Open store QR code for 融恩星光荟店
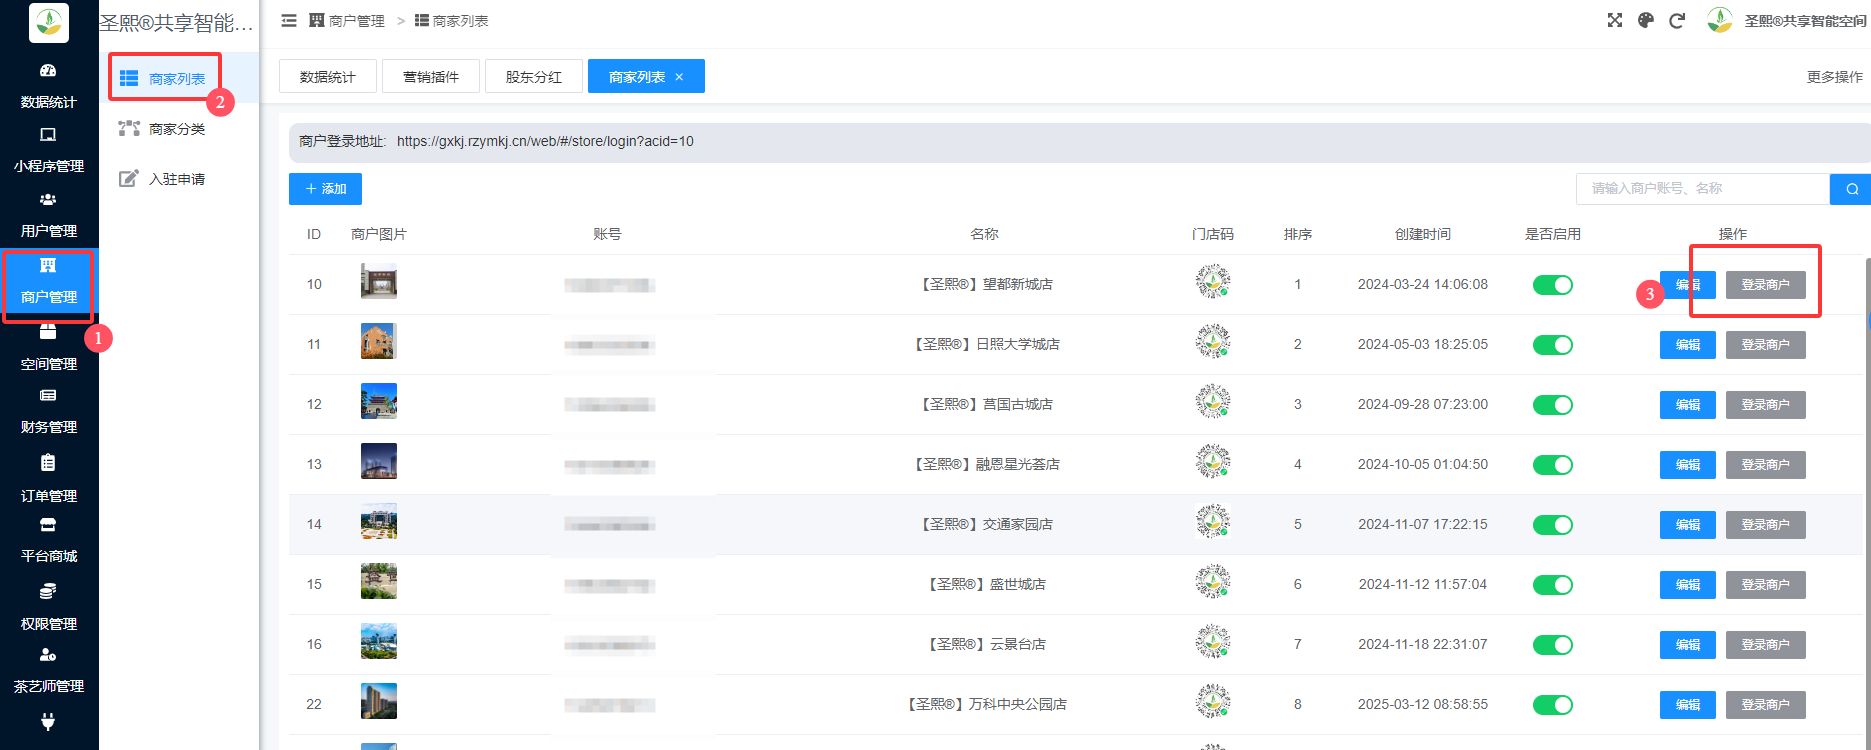 [x=1213, y=462]
